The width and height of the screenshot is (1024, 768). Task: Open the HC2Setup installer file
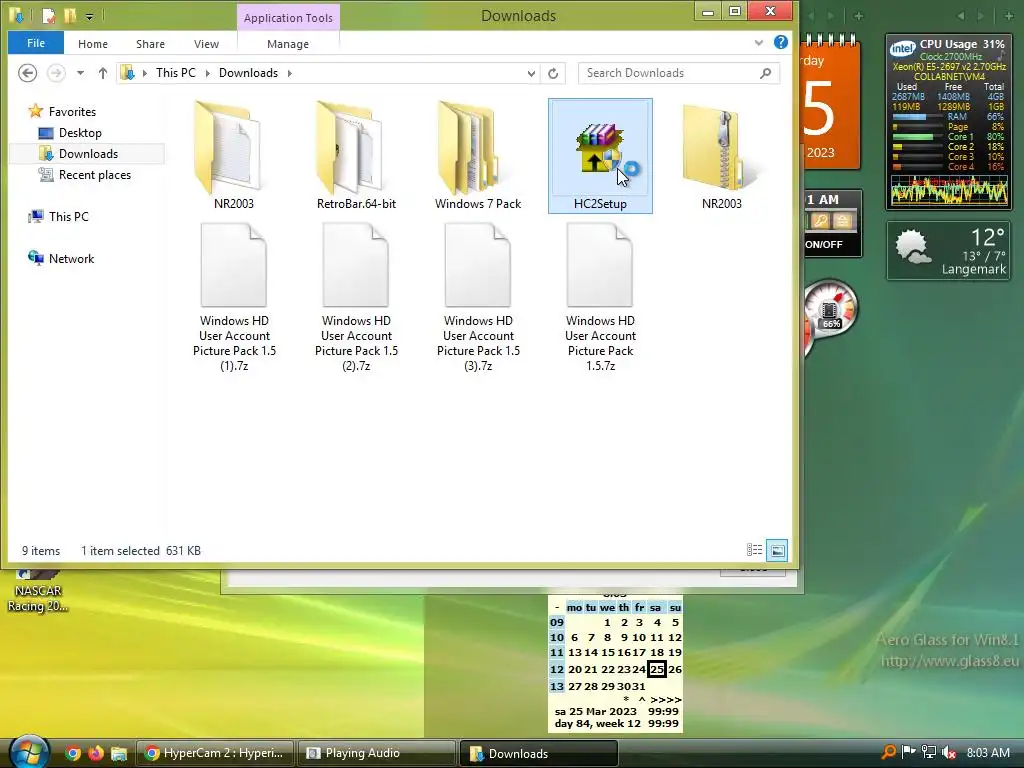(600, 155)
